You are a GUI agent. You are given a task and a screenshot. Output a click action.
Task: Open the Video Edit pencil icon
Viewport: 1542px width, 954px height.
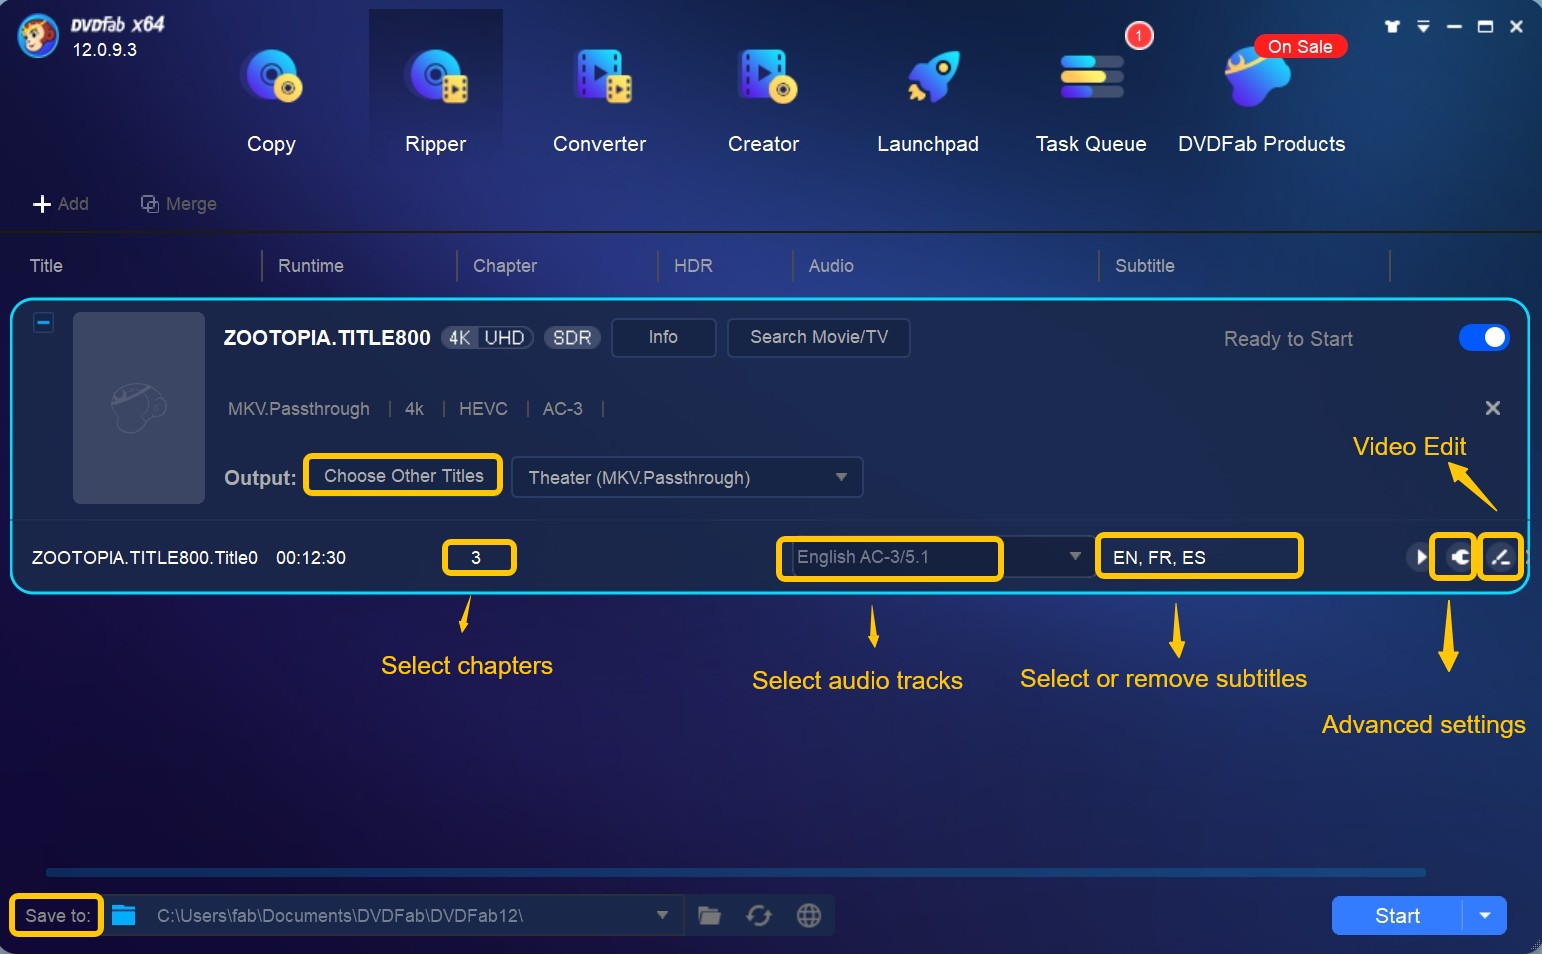[1500, 557]
